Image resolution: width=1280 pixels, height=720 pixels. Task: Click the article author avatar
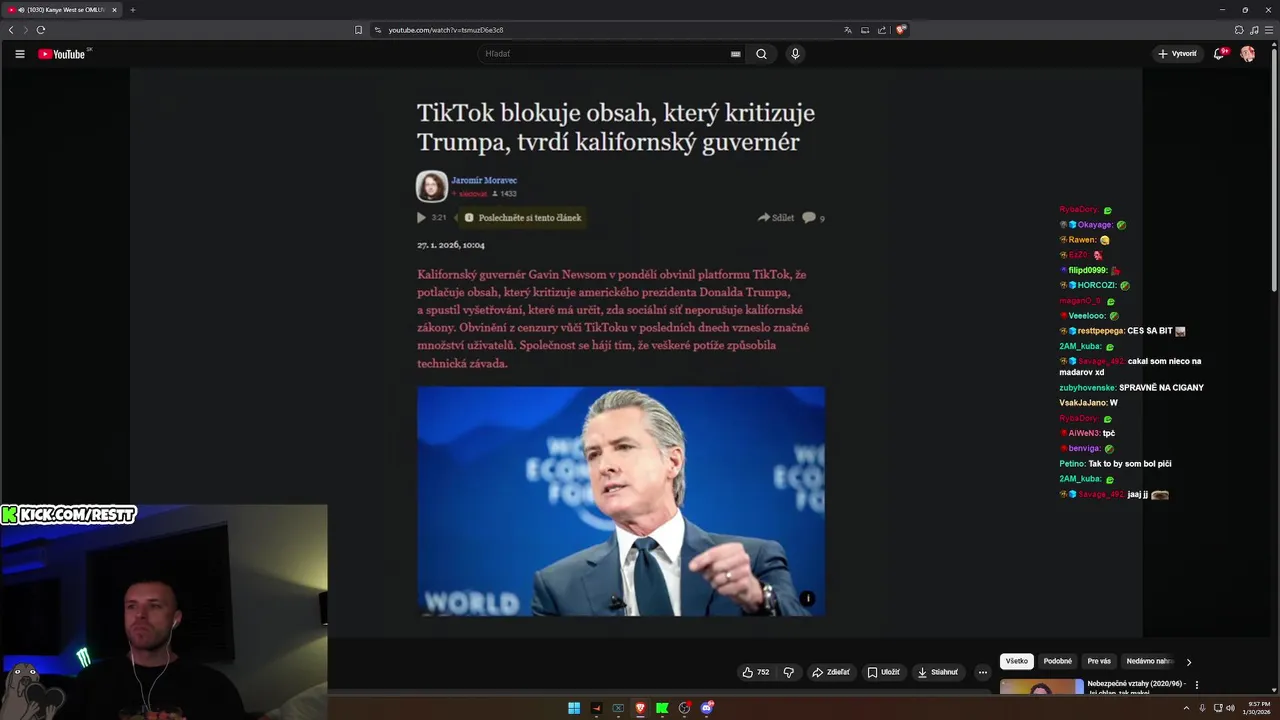pyautogui.click(x=432, y=186)
